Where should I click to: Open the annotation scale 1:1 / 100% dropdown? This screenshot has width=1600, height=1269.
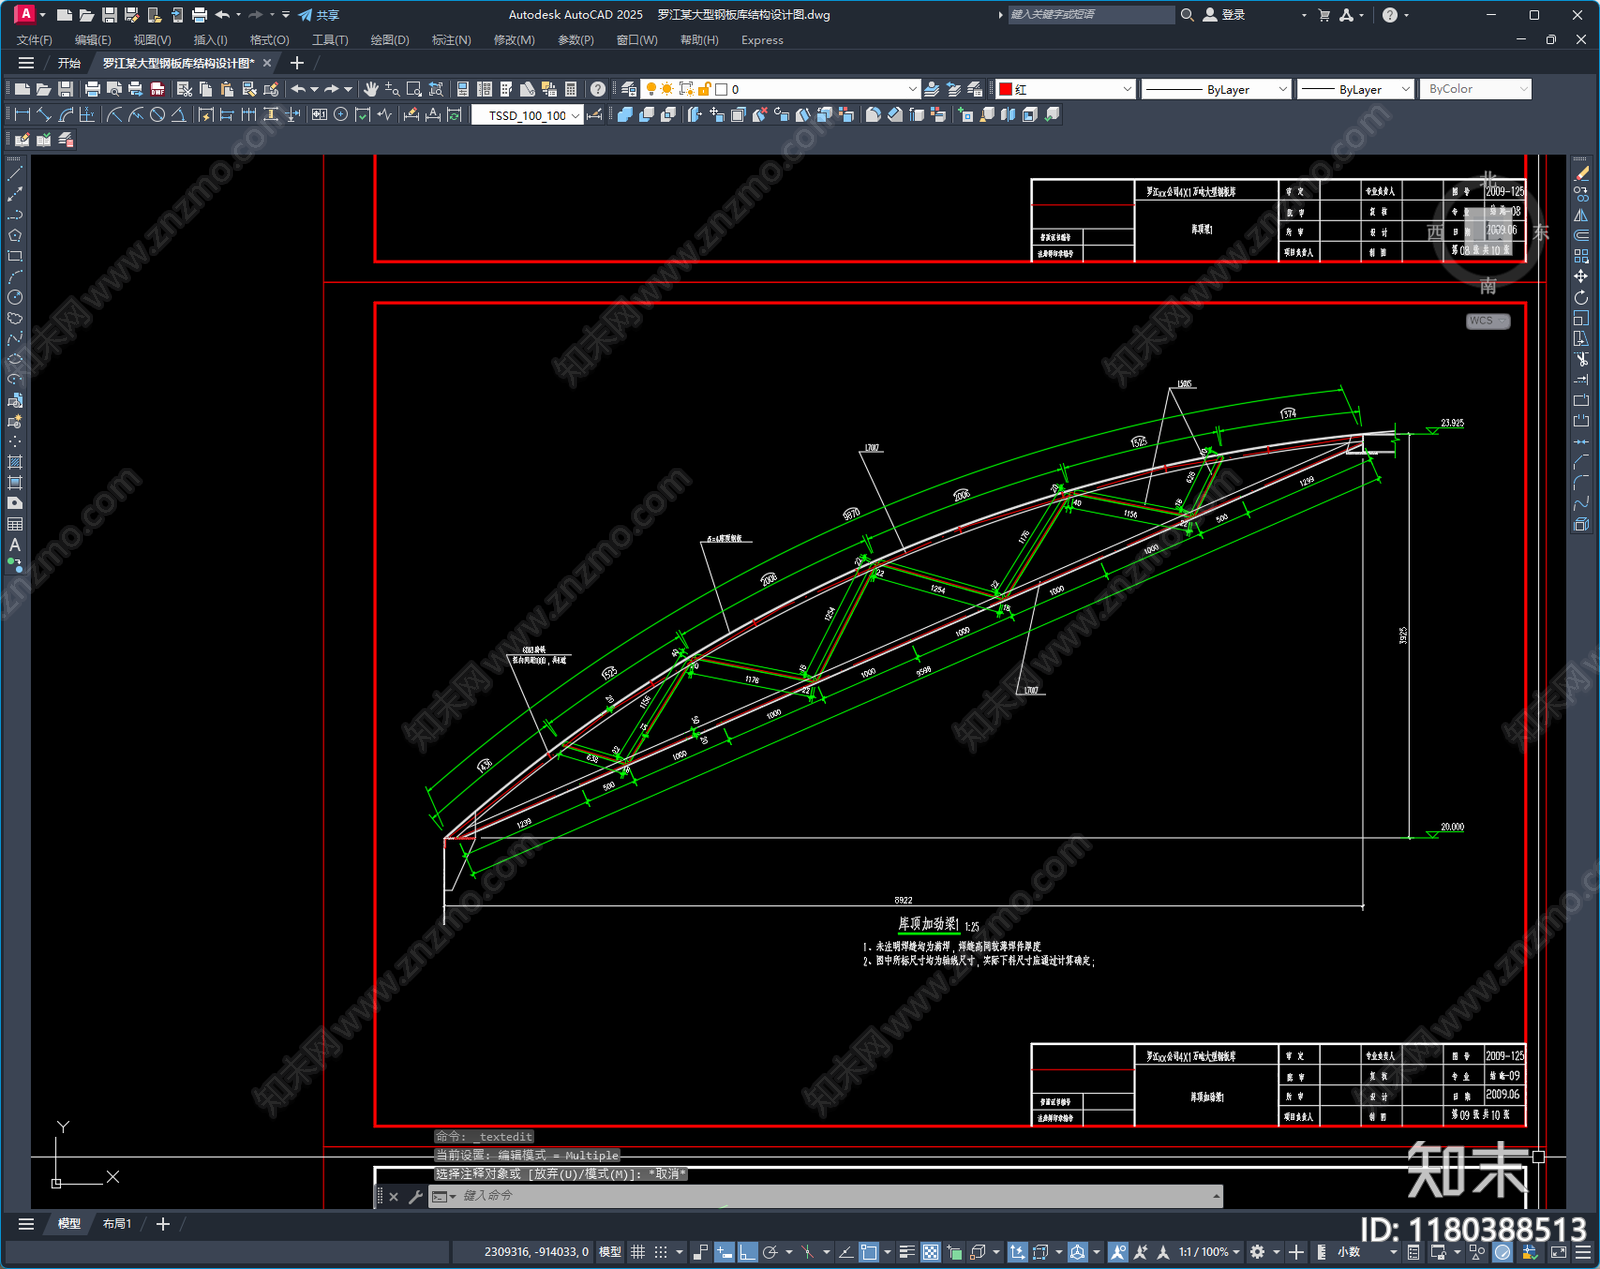[1209, 1252]
